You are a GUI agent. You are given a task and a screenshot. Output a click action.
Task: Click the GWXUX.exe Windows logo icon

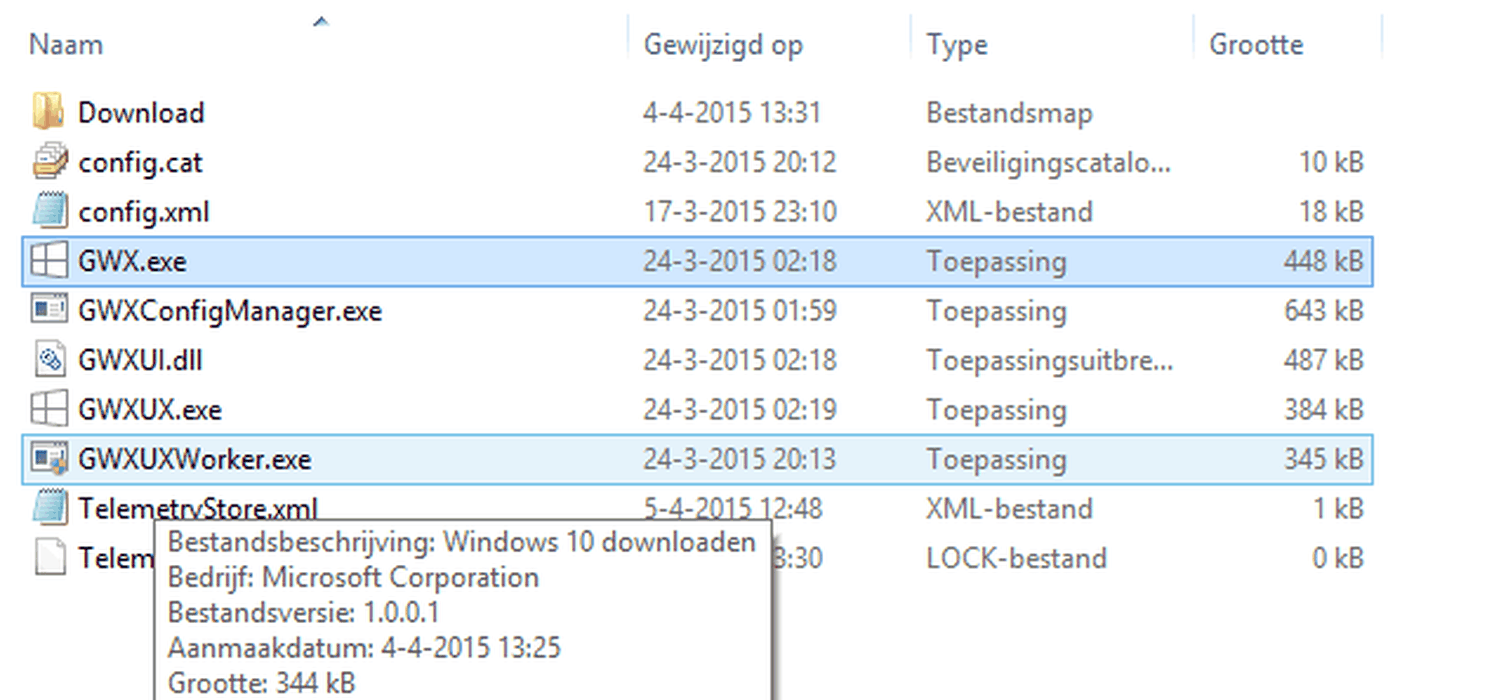click(48, 410)
